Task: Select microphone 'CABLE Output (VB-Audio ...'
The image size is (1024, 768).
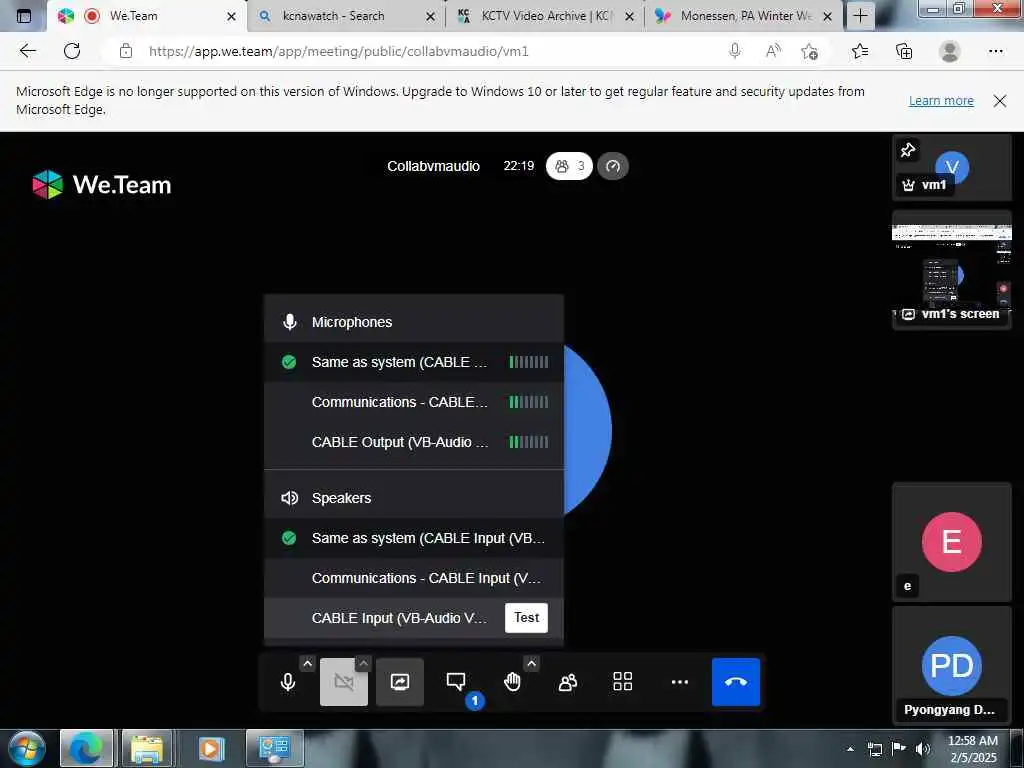Action: tap(414, 442)
